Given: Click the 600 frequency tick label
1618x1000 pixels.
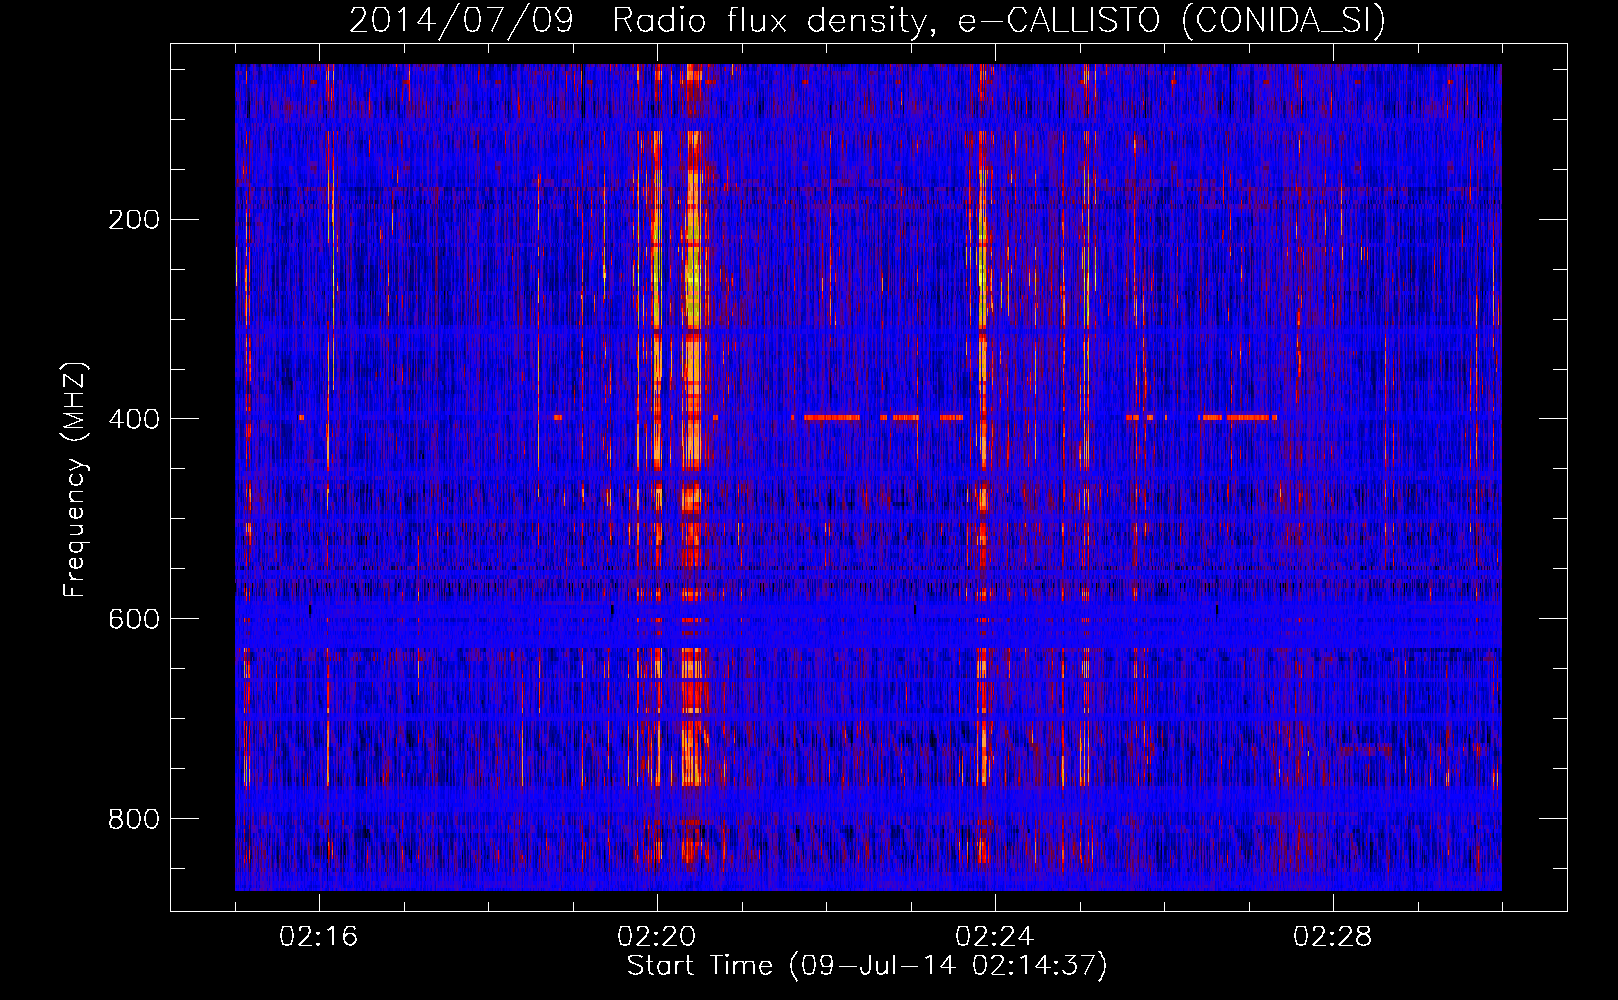Looking at the screenshot, I should click(x=134, y=619).
